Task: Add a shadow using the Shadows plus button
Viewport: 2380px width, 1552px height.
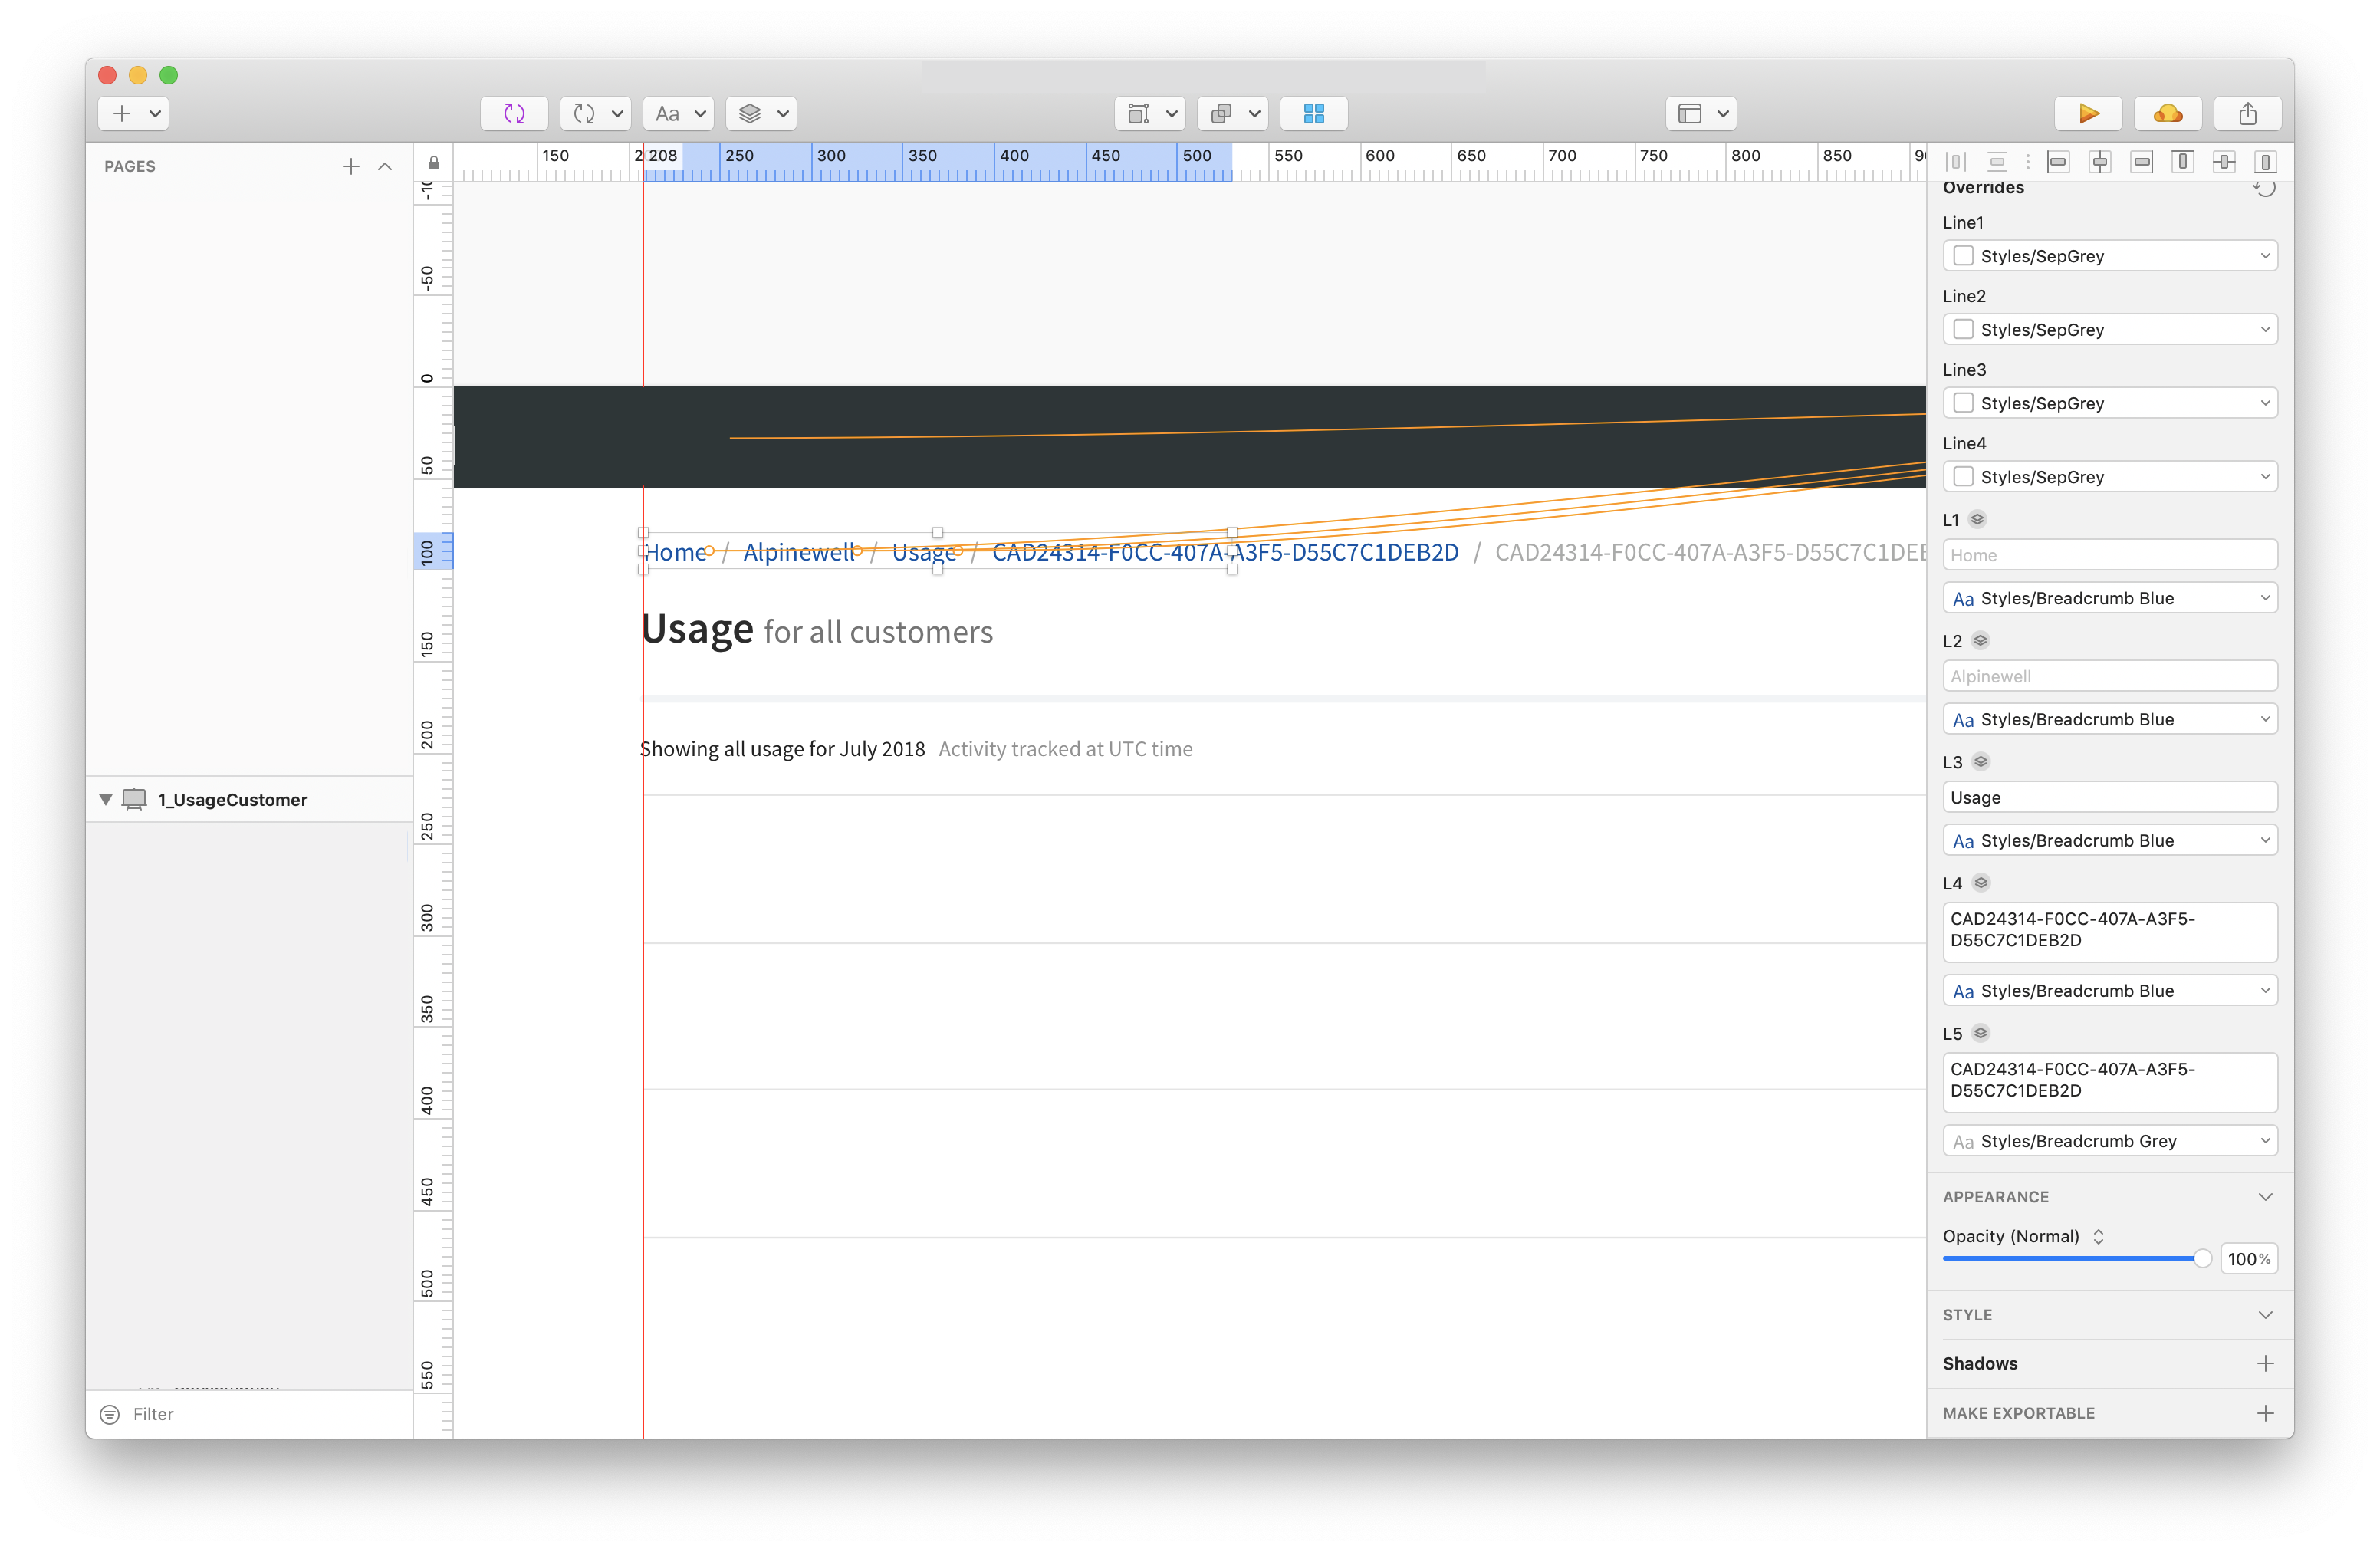Action: pyautogui.click(x=2266, y=1362)
